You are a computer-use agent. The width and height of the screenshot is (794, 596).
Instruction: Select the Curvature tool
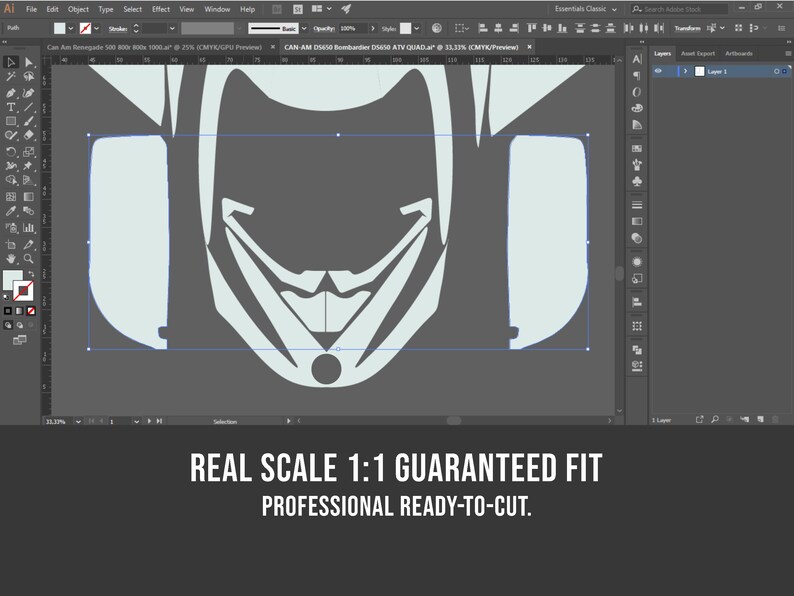29,93
